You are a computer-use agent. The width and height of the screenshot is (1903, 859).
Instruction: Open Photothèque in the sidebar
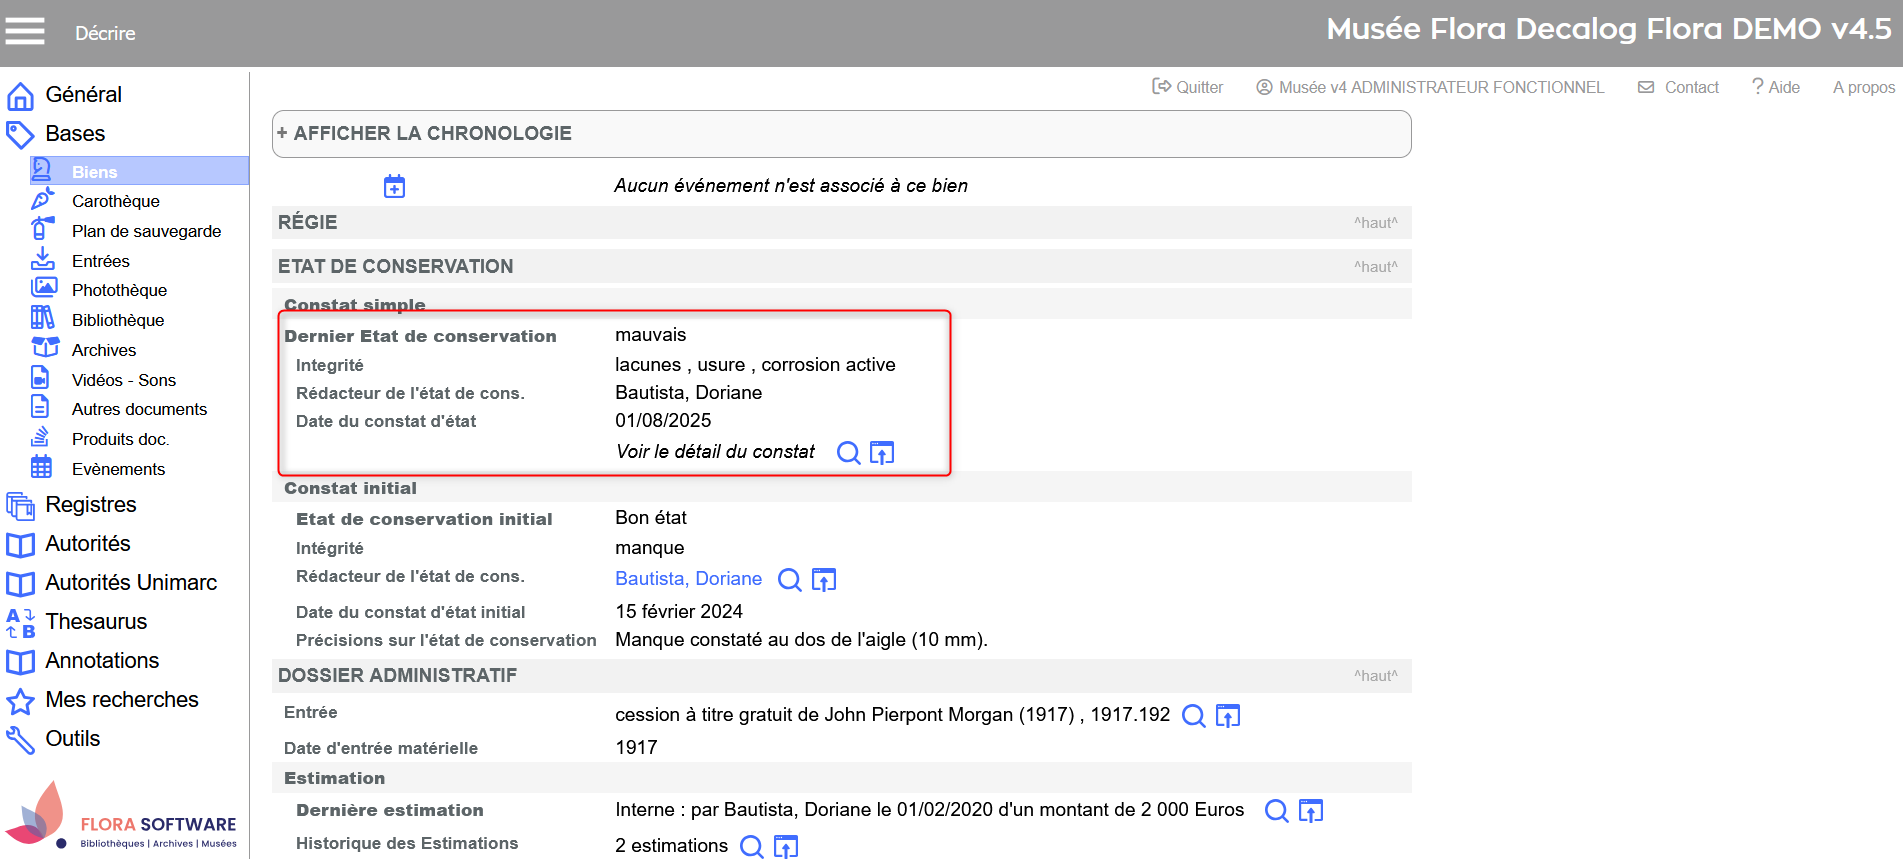[x=119, y=290]
